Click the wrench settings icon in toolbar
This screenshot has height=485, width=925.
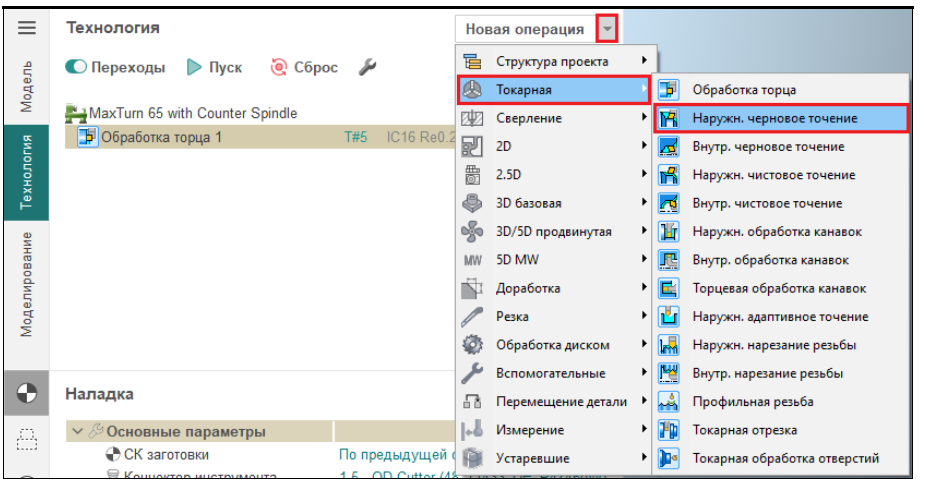pos(367,68)
